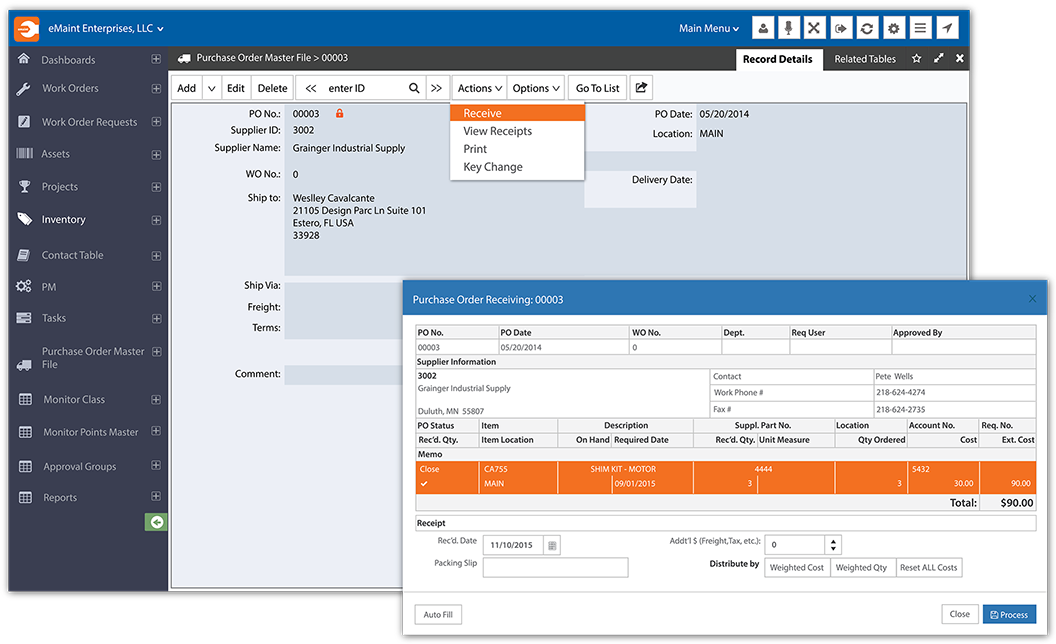Click the Projects trophy icon
Image resolution: width=1056 pixels, height=644 pixels.
[24, 187]
